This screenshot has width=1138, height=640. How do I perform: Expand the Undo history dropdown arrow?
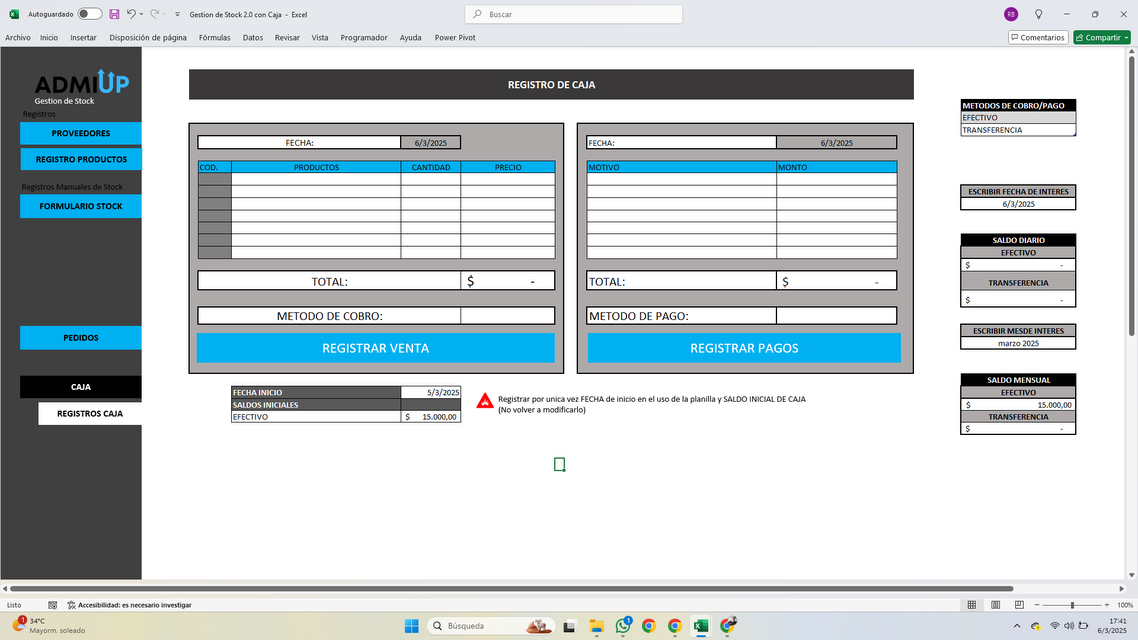[141, 14]
